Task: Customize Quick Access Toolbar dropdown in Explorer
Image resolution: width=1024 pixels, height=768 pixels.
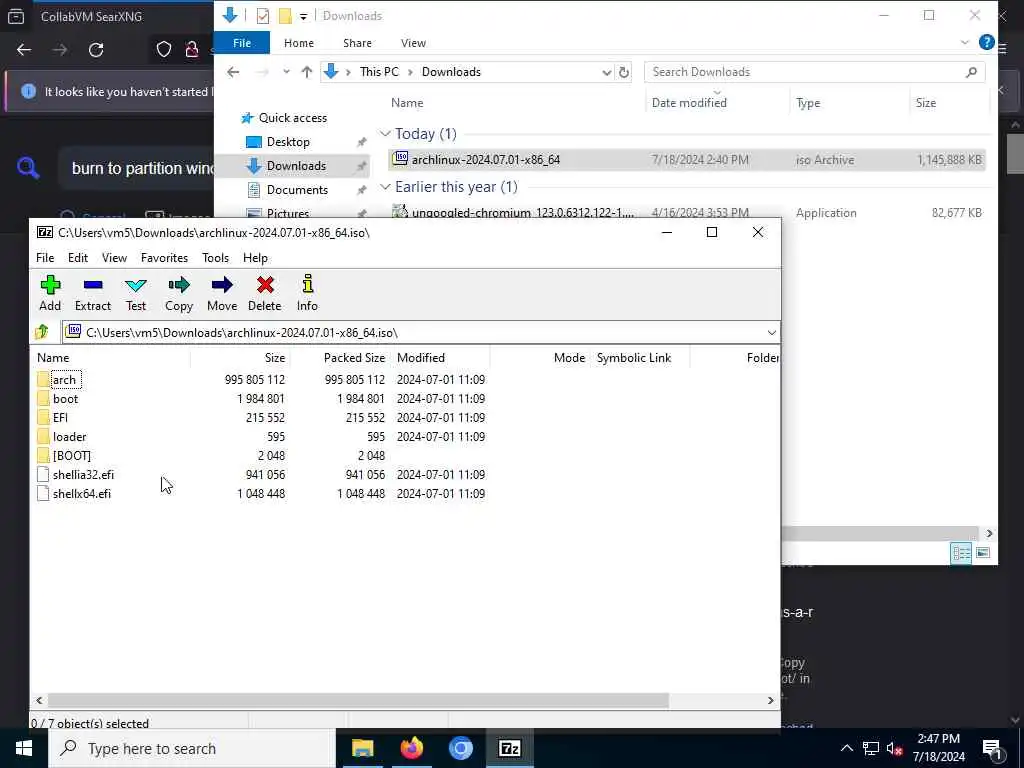Action: [304, 16]
